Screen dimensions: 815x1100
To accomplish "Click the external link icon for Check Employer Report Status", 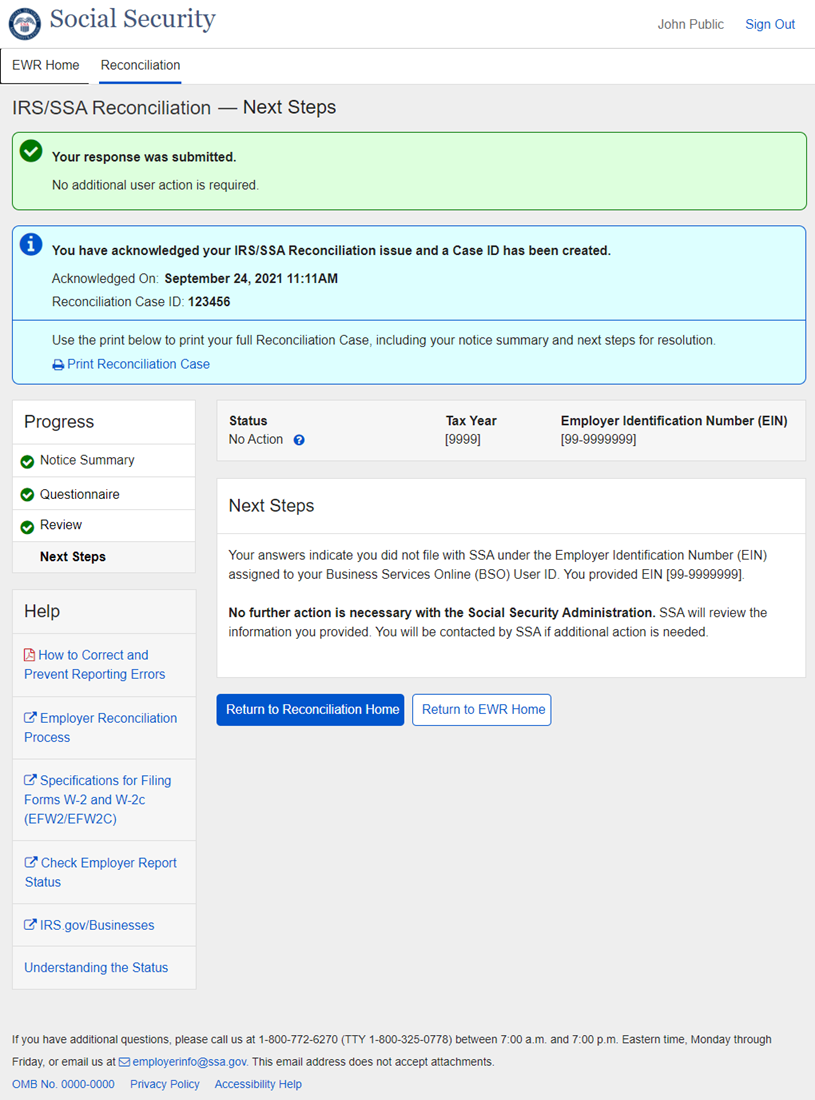I will point(31,862).
